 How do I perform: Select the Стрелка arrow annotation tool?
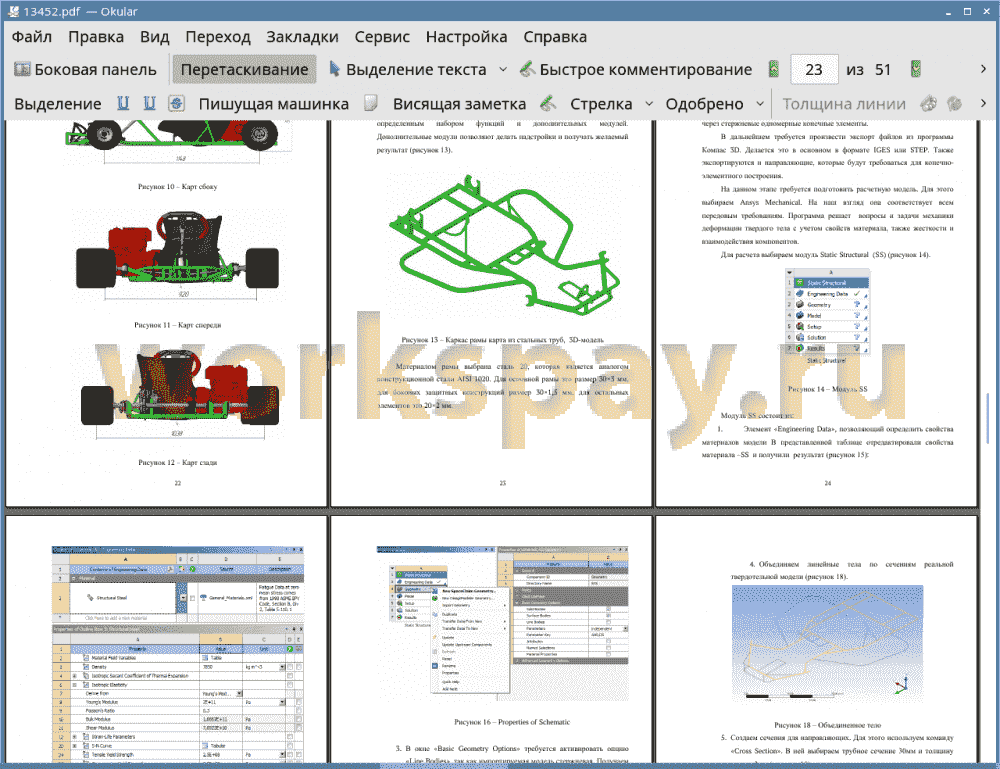pos(601,104)
